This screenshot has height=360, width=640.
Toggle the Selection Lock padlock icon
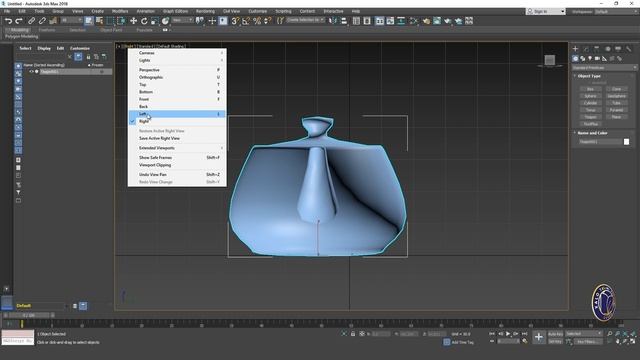[x=353, y=334]
